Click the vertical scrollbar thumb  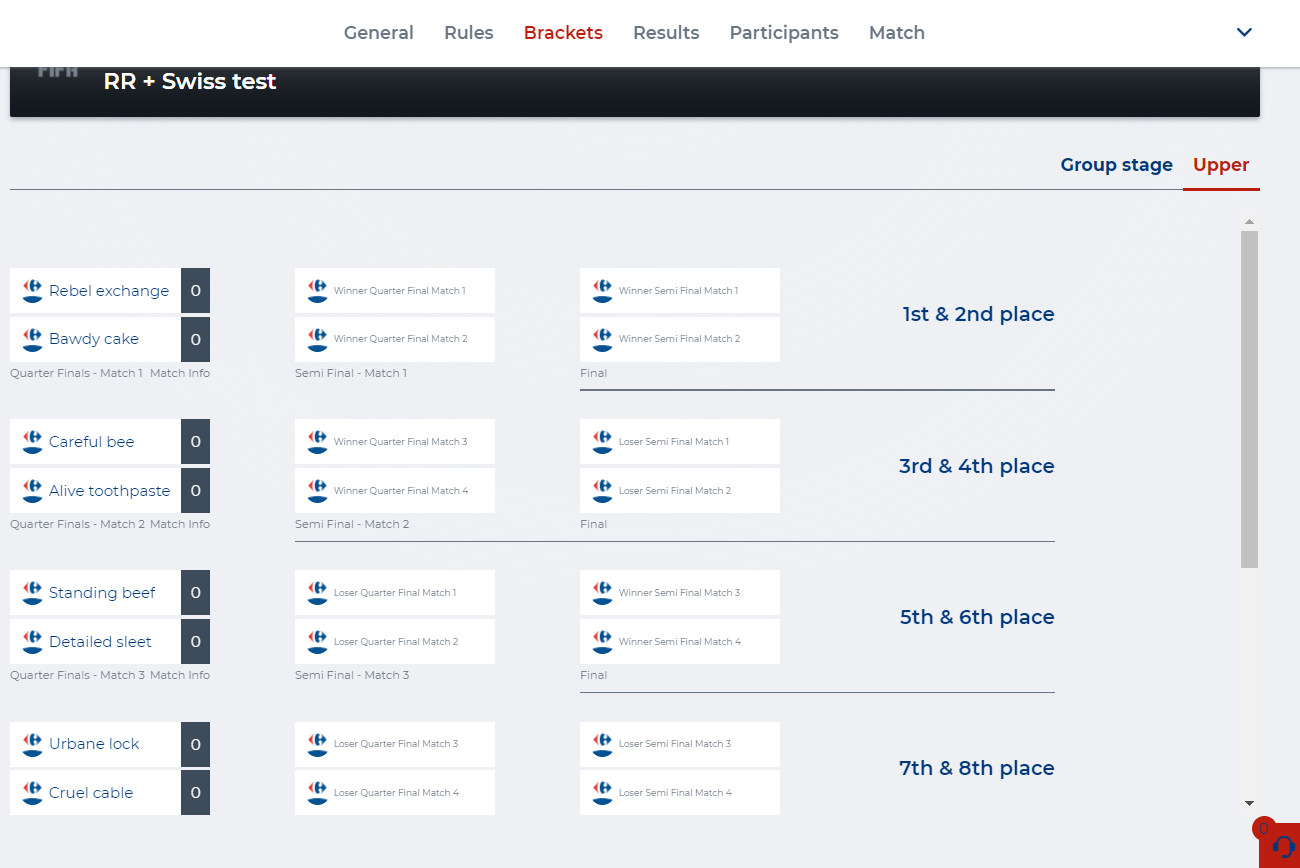[1249, 400]
